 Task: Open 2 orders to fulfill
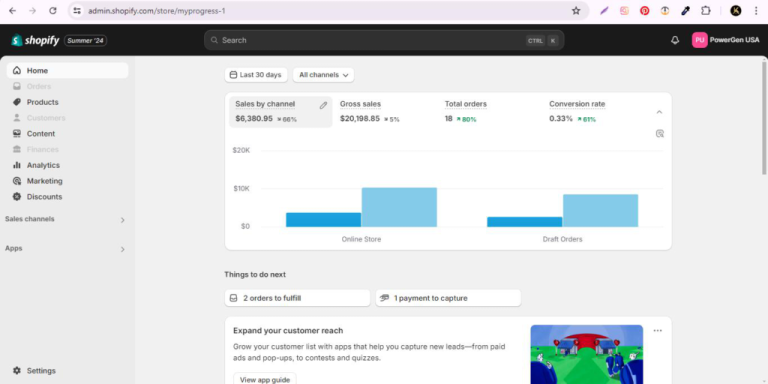coord(297,298)
